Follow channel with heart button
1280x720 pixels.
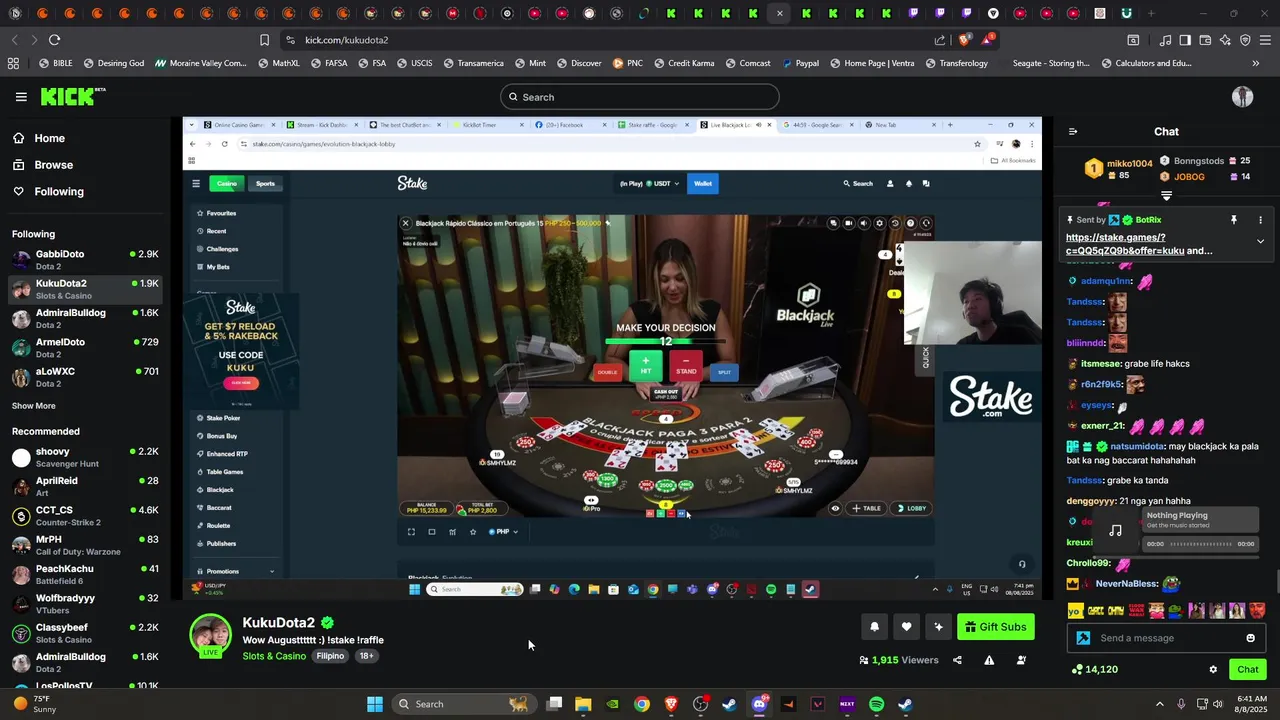tap(906, 627)
